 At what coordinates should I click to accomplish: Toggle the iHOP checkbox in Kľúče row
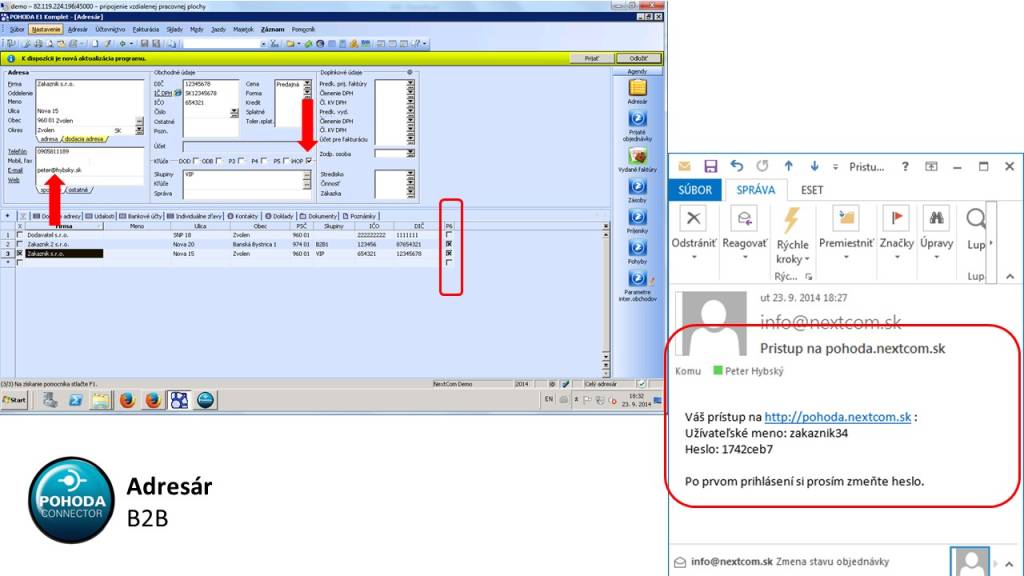coord(309,161)
